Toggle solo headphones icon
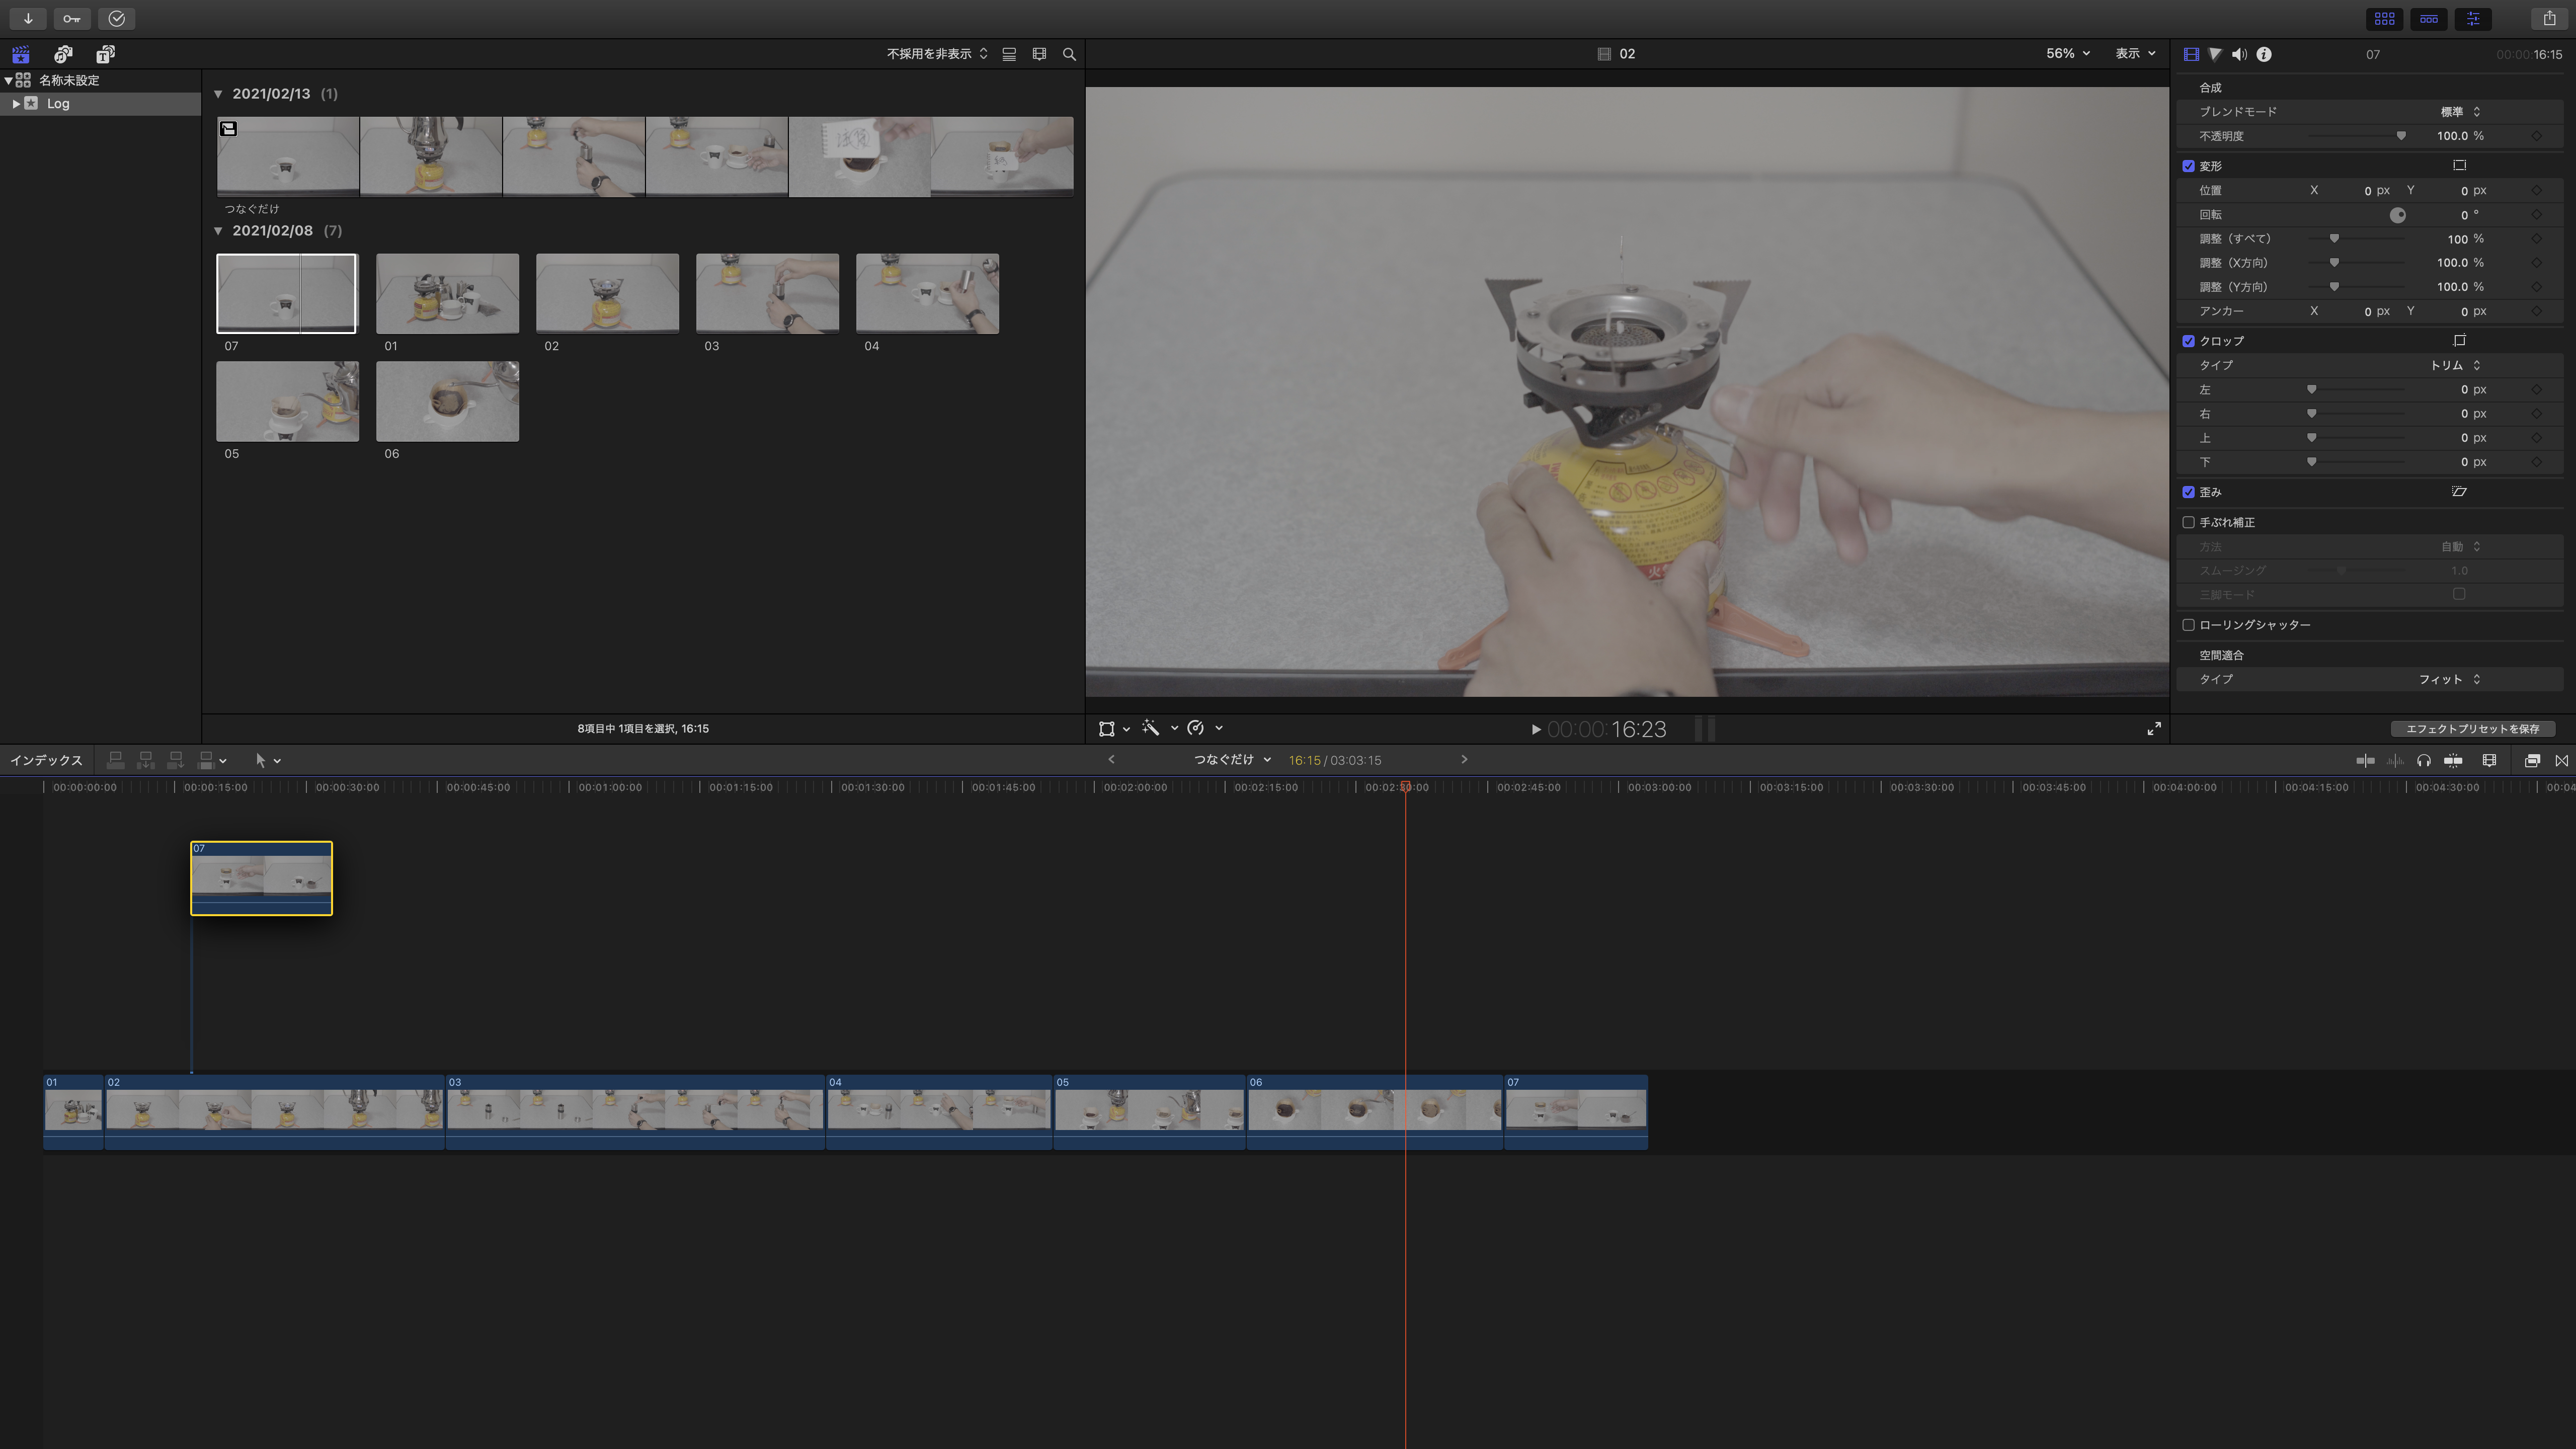The image size is (2576, 1449). [2423, 761]
